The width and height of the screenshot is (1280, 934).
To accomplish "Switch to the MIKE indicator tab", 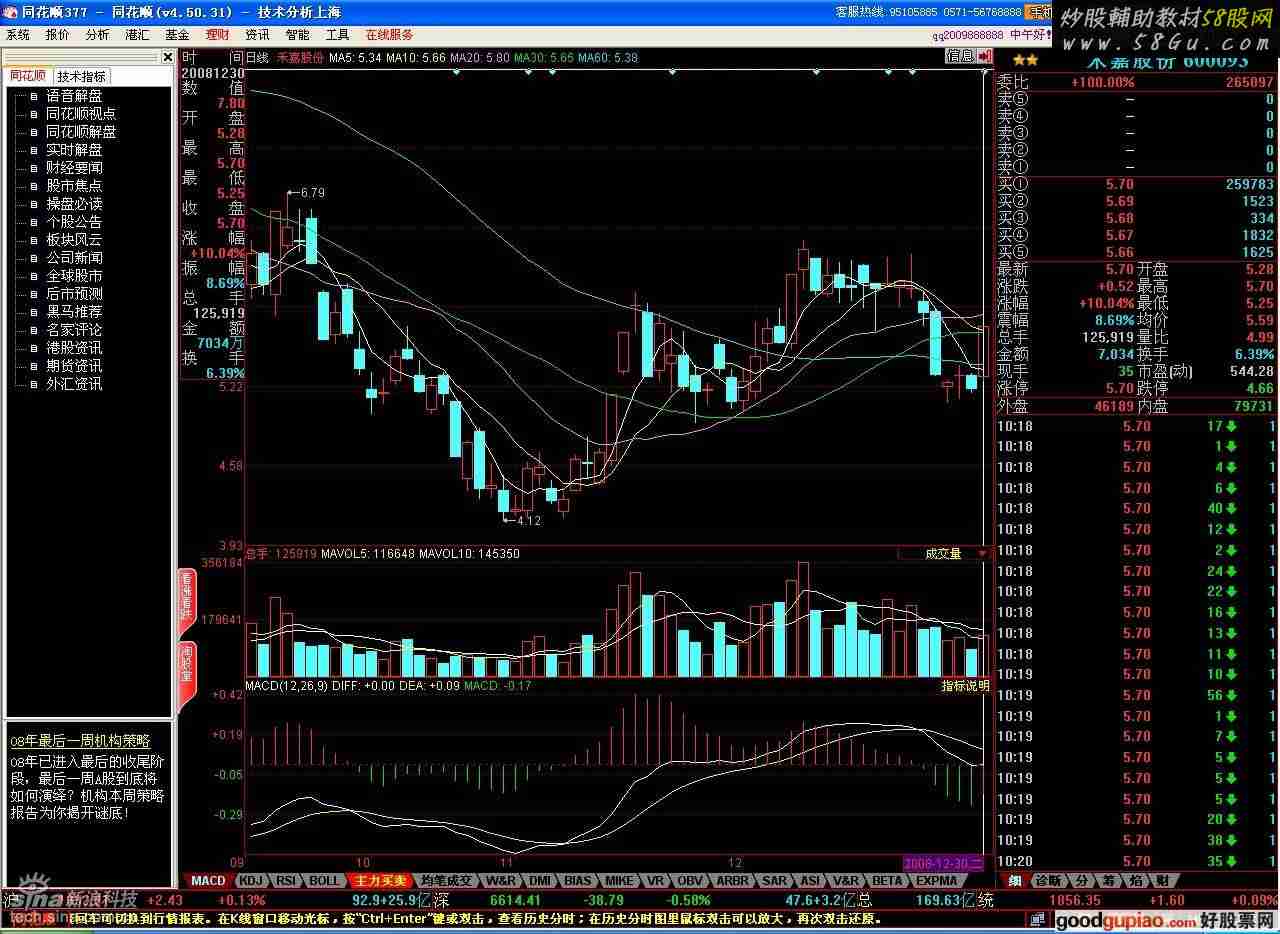I will click(x=619, y=881).
